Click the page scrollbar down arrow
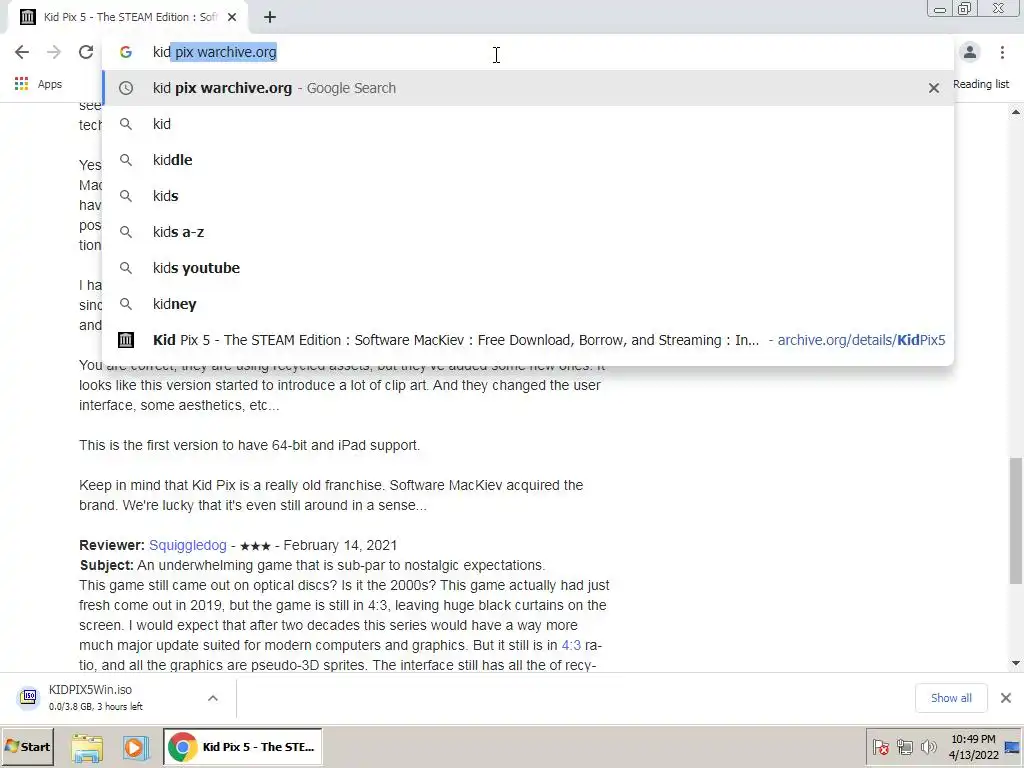This screenshot has height=768, width=1024. pos(1016,664)
